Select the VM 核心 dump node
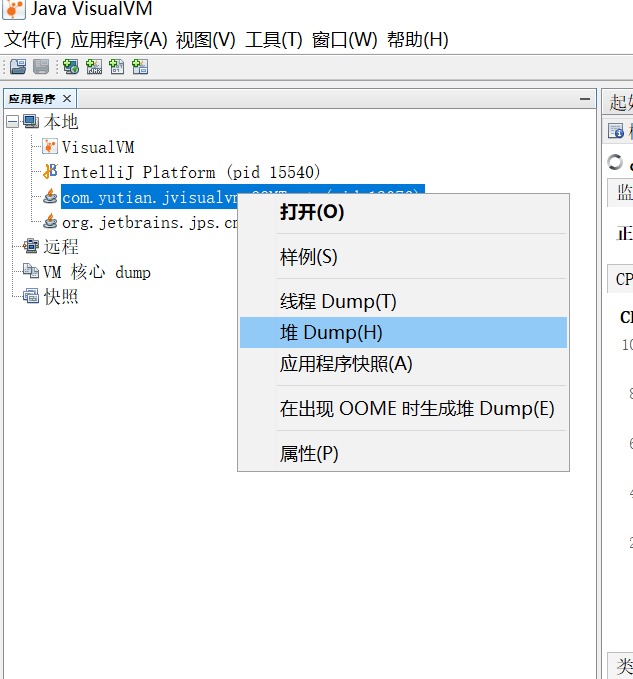 coord(96,272)
